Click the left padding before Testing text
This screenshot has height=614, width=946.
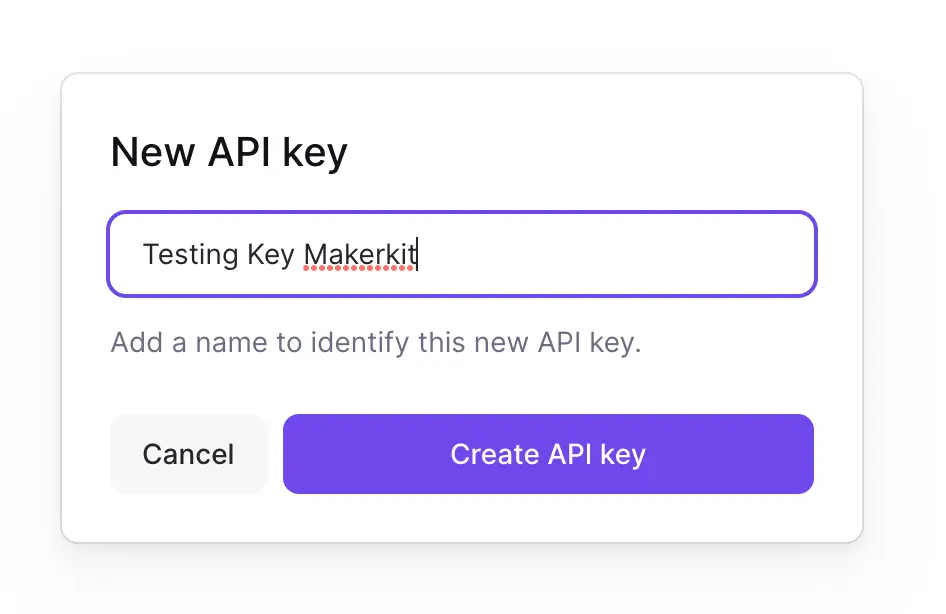pyautogui.click(x=125, y=254)
